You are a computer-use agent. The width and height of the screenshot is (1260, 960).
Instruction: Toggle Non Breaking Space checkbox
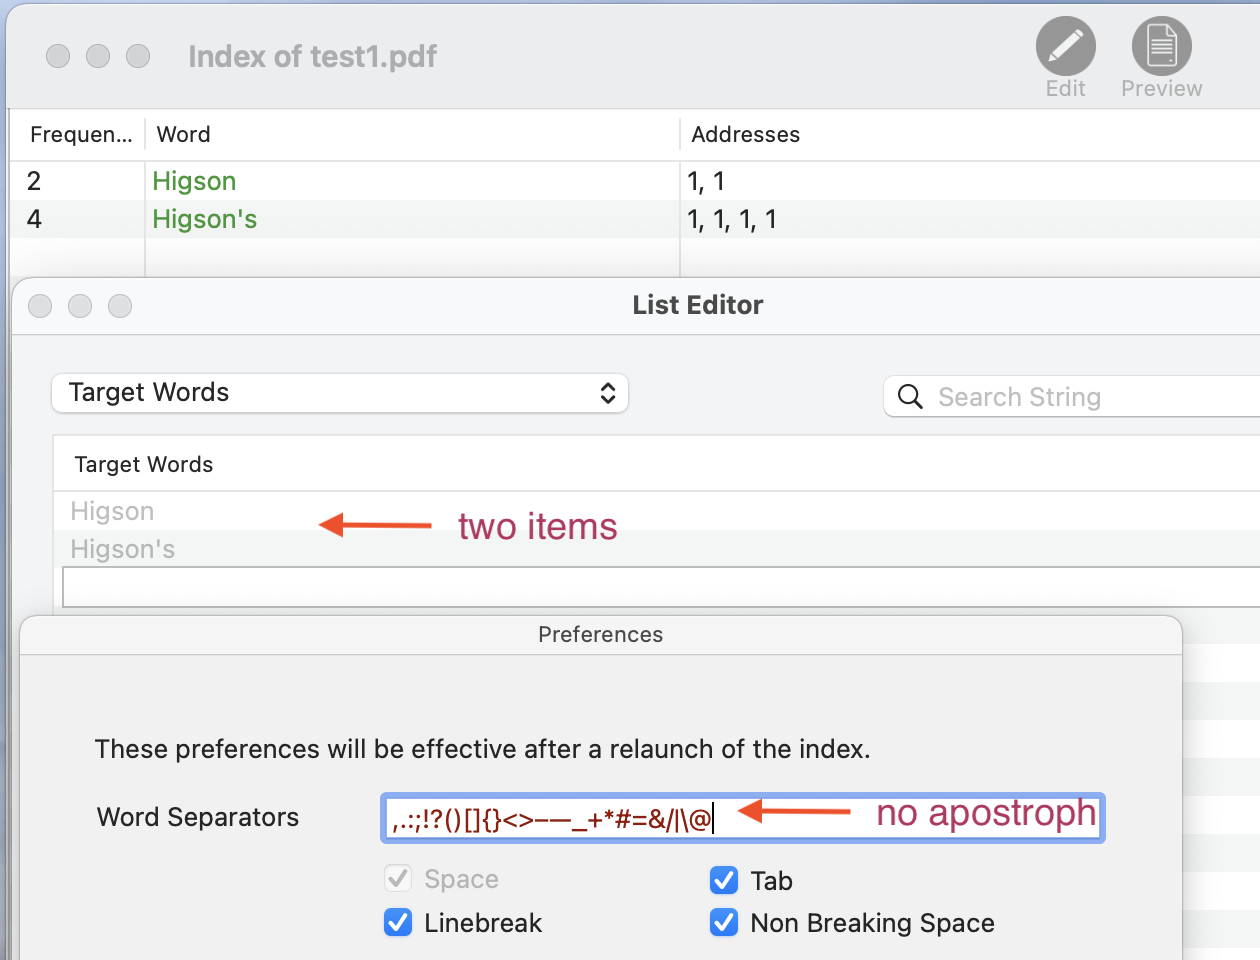724,922
